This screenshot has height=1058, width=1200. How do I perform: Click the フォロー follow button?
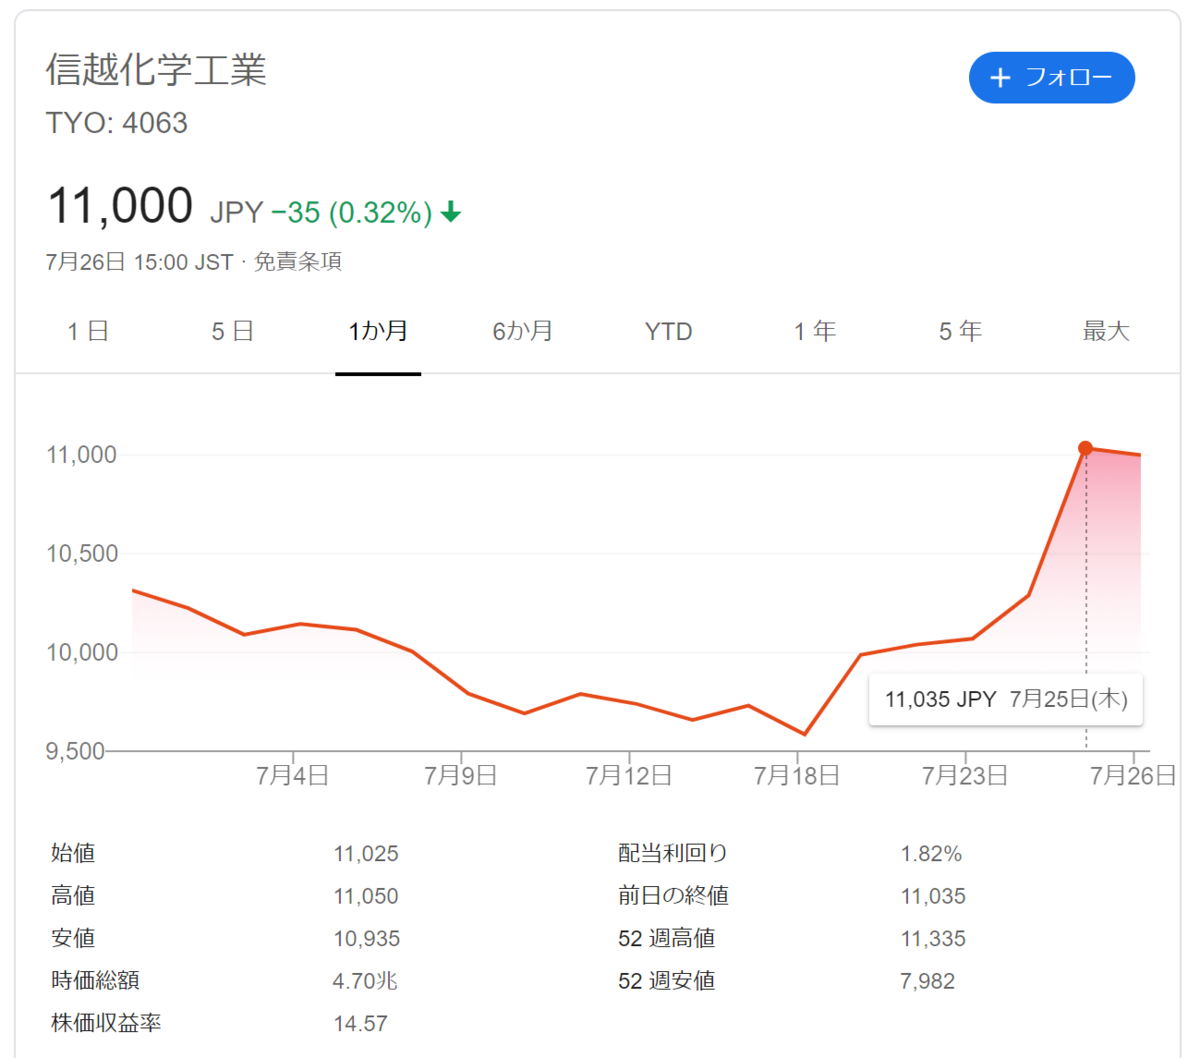pyautogui.click(x=1051, y=78)
